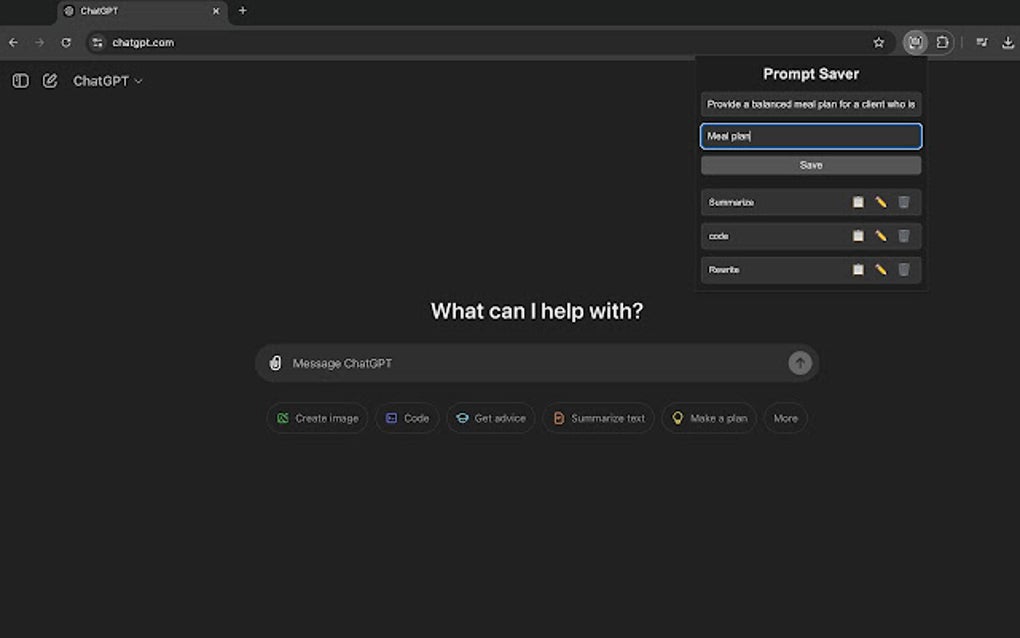Toggle the ChatGPT sidebar panel icon

point(20,80)
